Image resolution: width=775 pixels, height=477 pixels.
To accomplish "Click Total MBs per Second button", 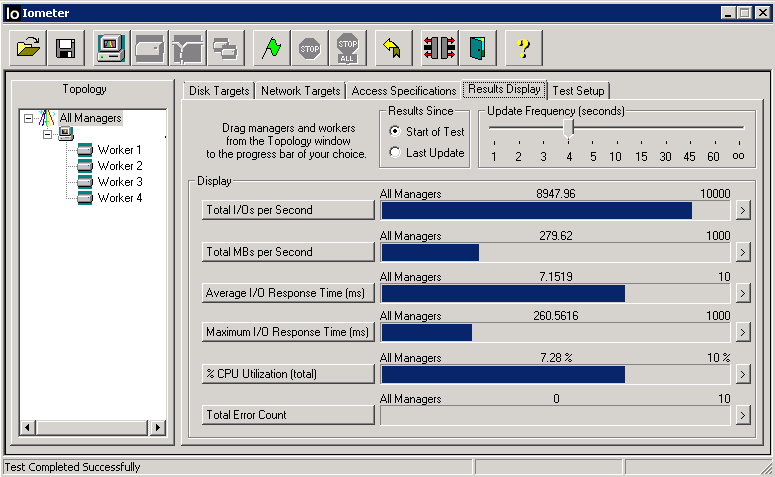I will pyautogui.click(x=288, y=252).
